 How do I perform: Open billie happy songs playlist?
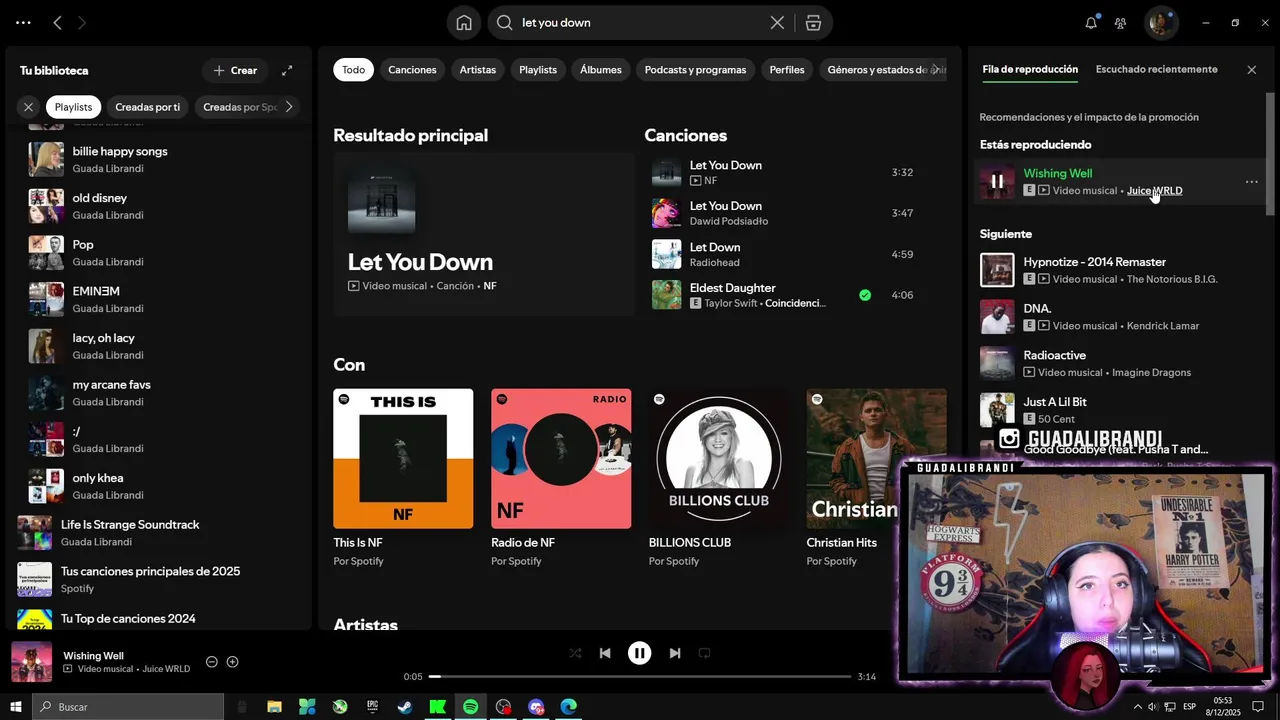tap(160, 159)
